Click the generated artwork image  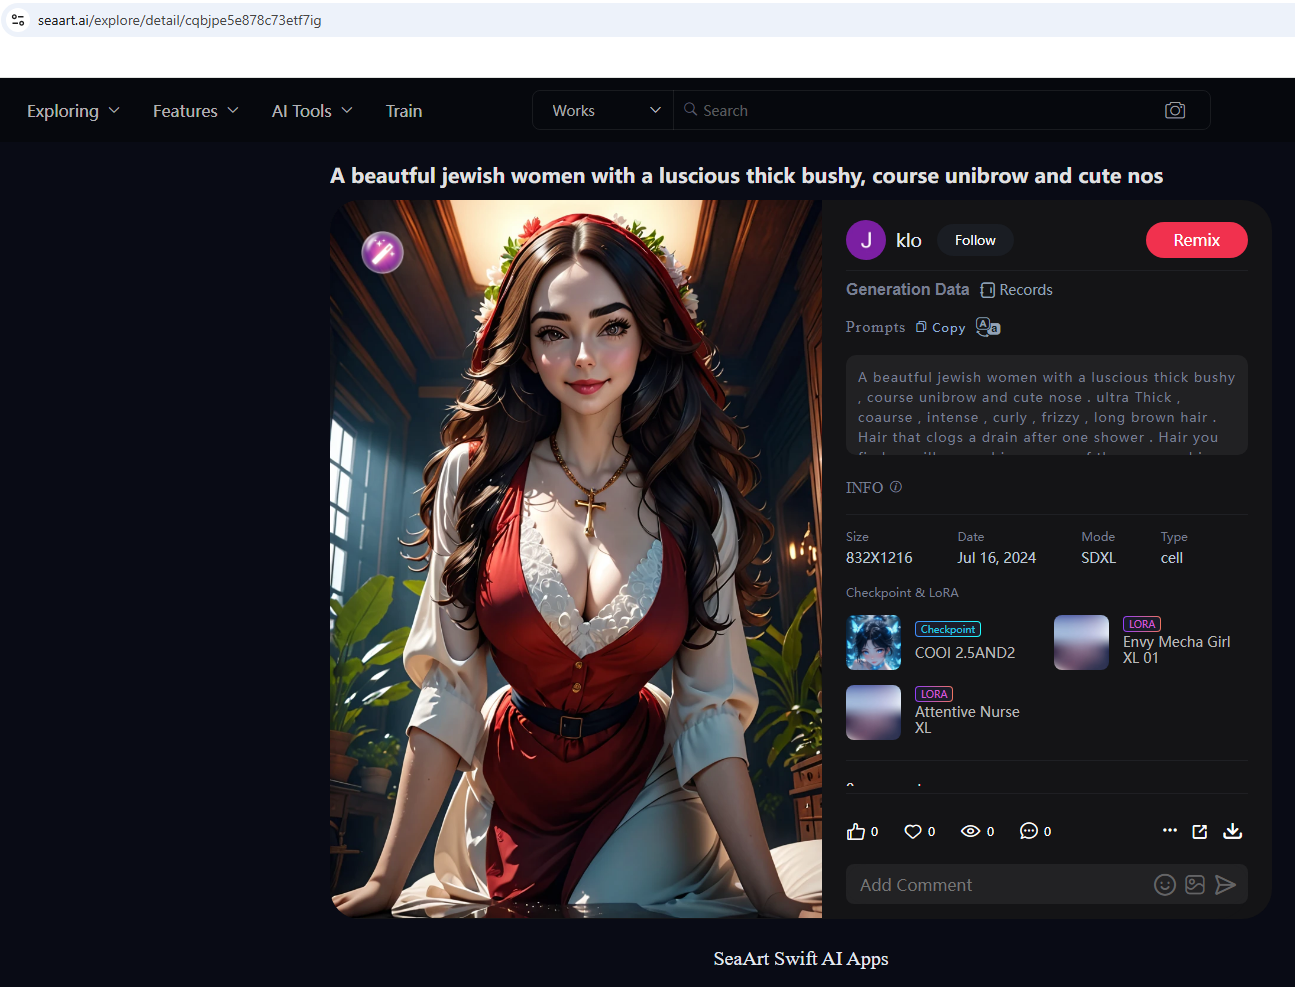pyautogui.click(x=576, y=559)
